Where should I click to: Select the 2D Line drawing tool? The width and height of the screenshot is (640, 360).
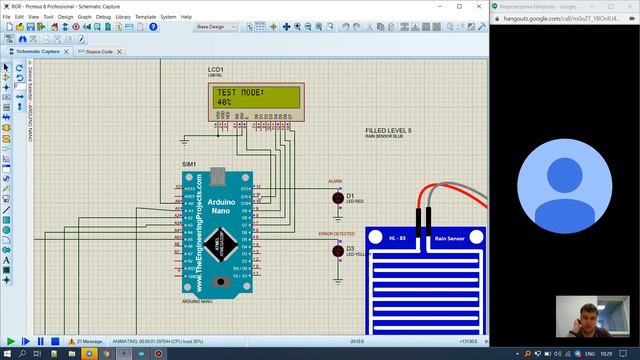pyautogui.click(x=6, y=210)
